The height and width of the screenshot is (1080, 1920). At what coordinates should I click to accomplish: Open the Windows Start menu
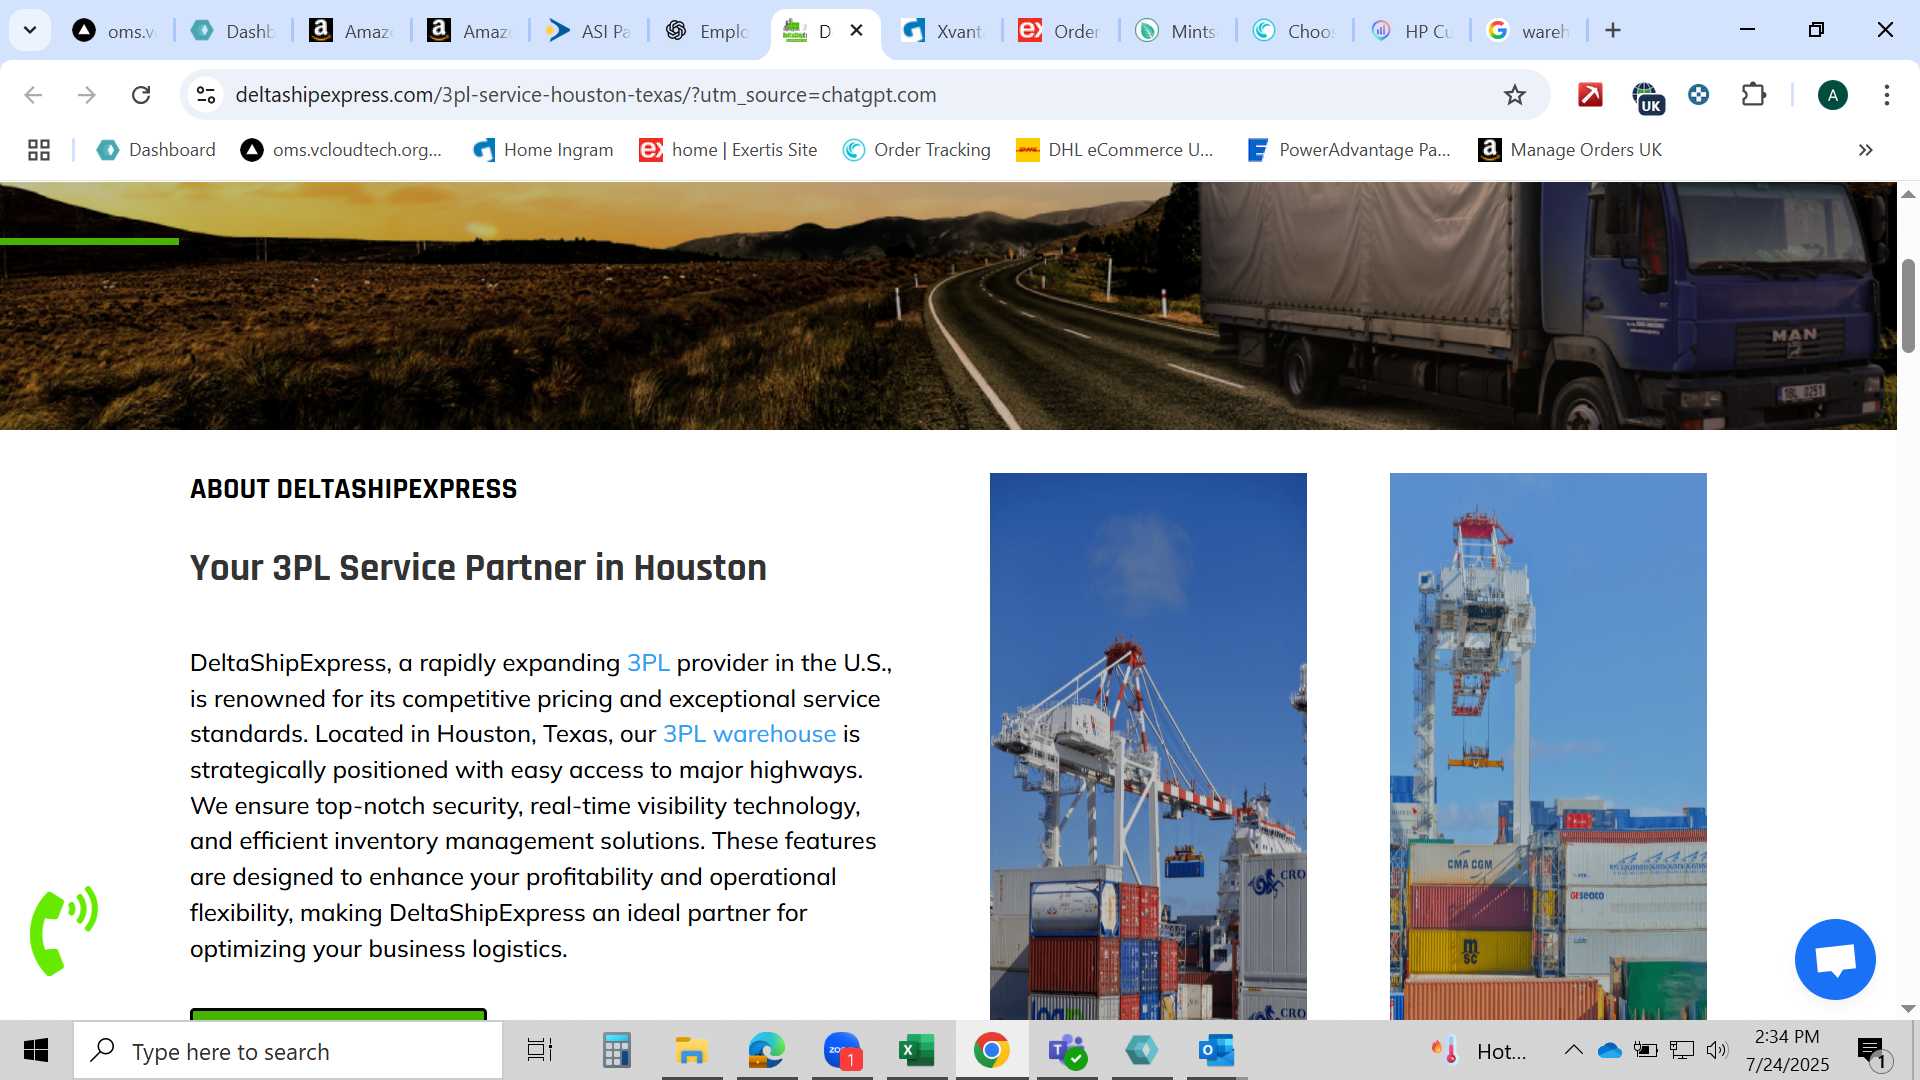click(36, 1050)
